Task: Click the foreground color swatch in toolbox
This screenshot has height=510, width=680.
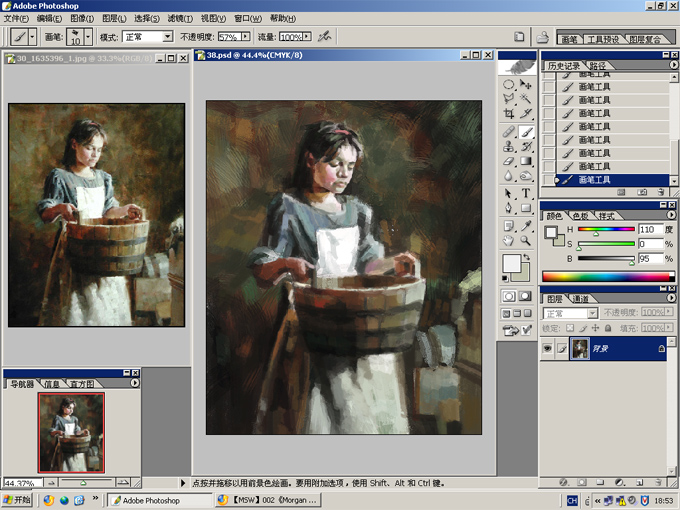Action: (512, 263)
